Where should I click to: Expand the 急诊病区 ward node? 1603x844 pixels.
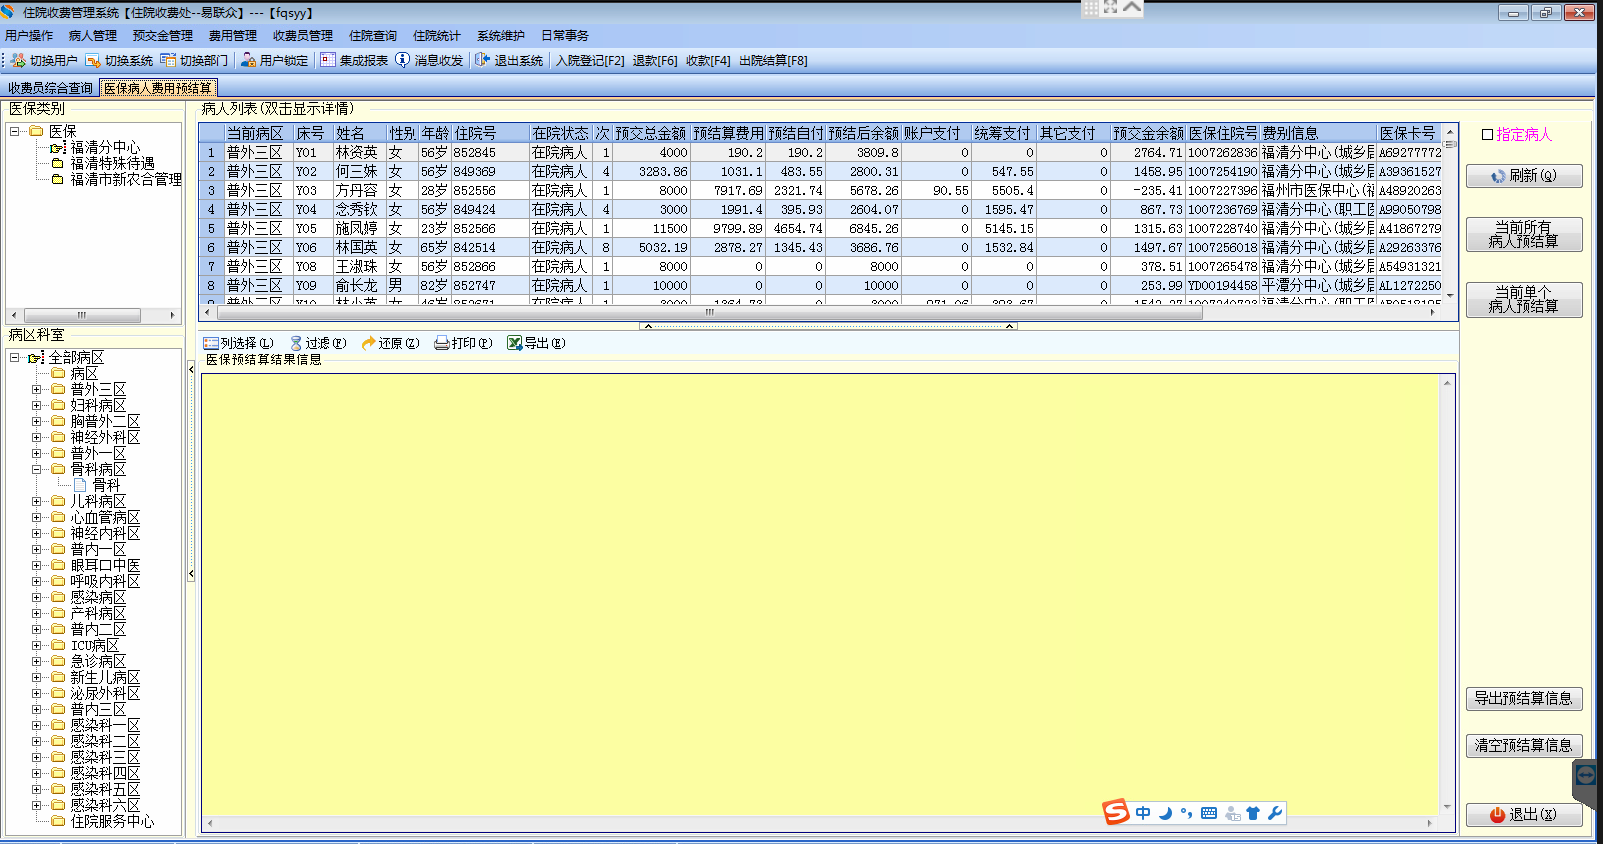[x=37, y=661]
